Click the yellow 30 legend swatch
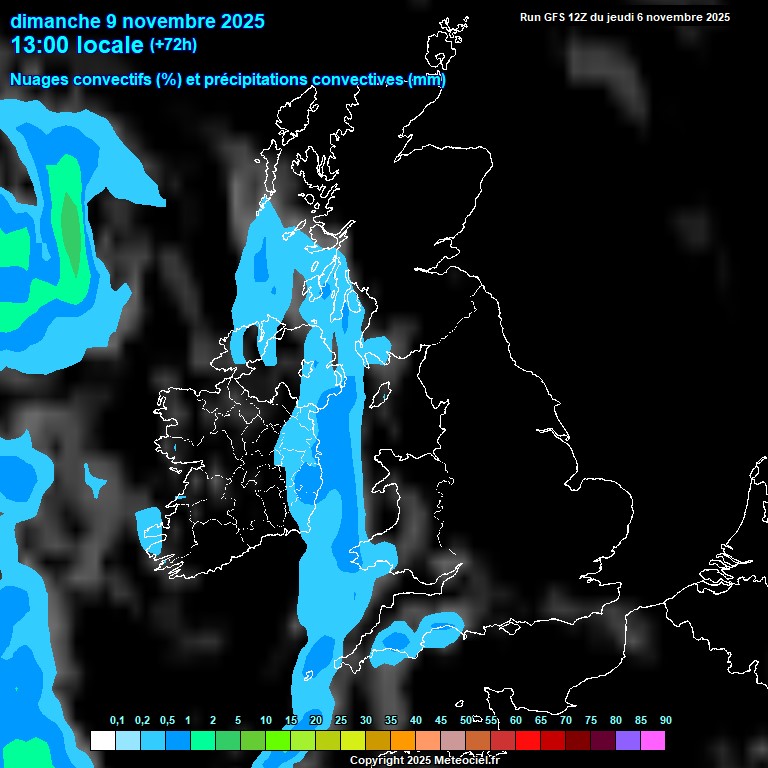The width and height of the screenshot is (768, 768). click(x=353, y=741)
